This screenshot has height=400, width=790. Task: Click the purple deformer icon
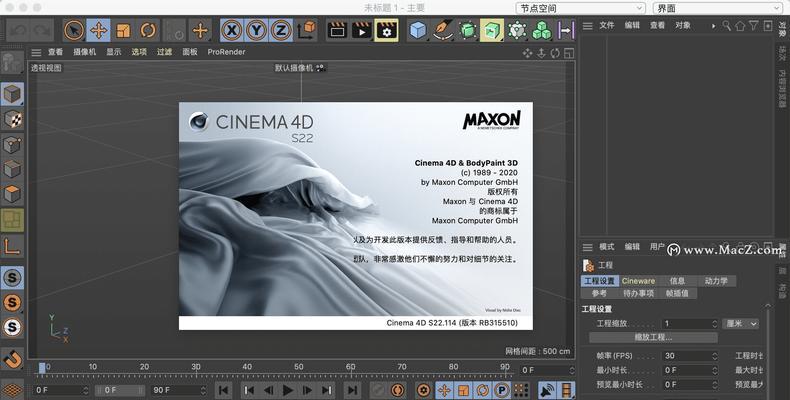pyautogui.click(x=566, y=30)
